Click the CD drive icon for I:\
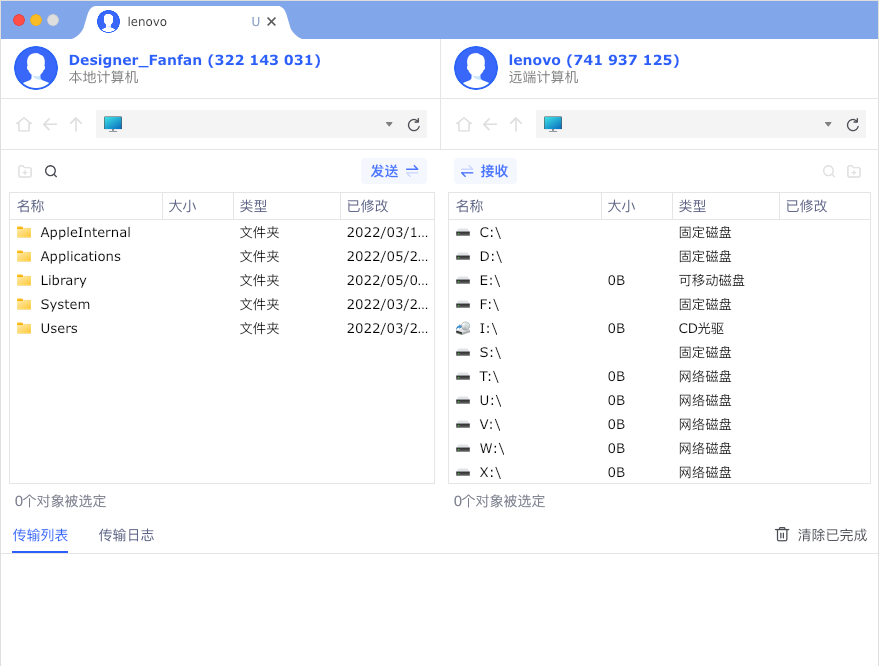879x666 pixels. [x=463, y=329]
